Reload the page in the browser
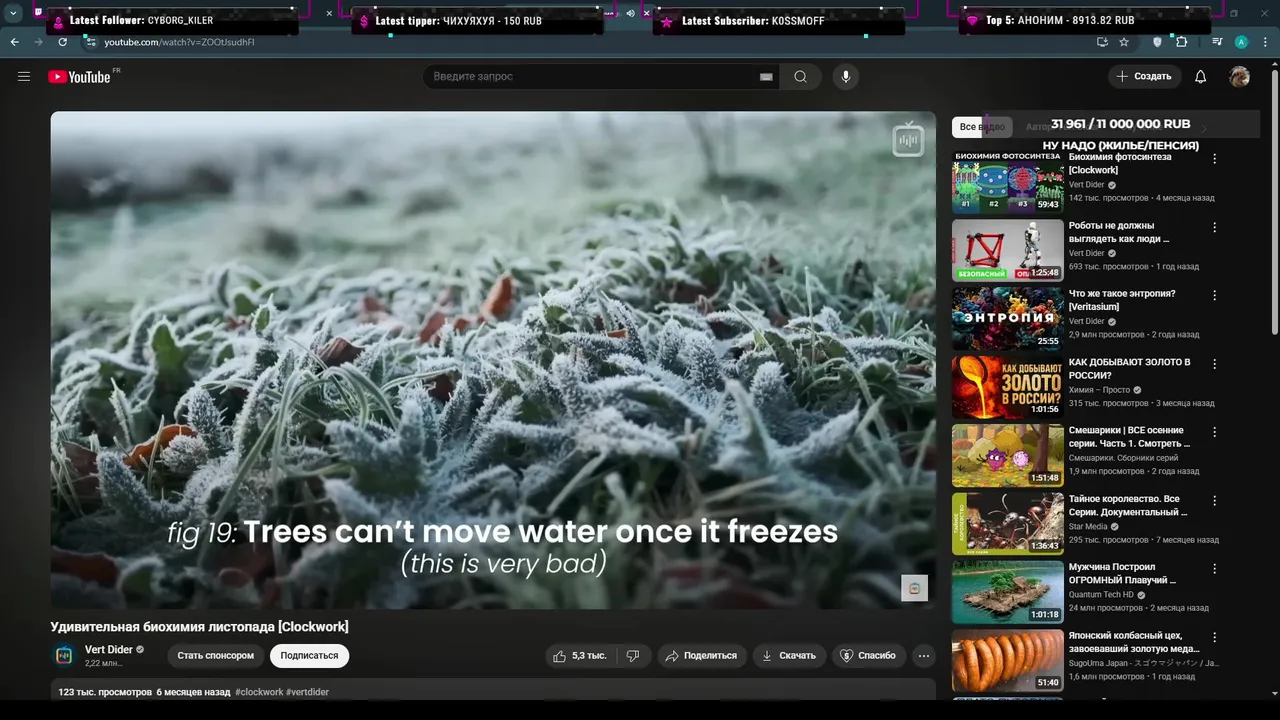The image size is (1280, 720). tap(62, 42)
